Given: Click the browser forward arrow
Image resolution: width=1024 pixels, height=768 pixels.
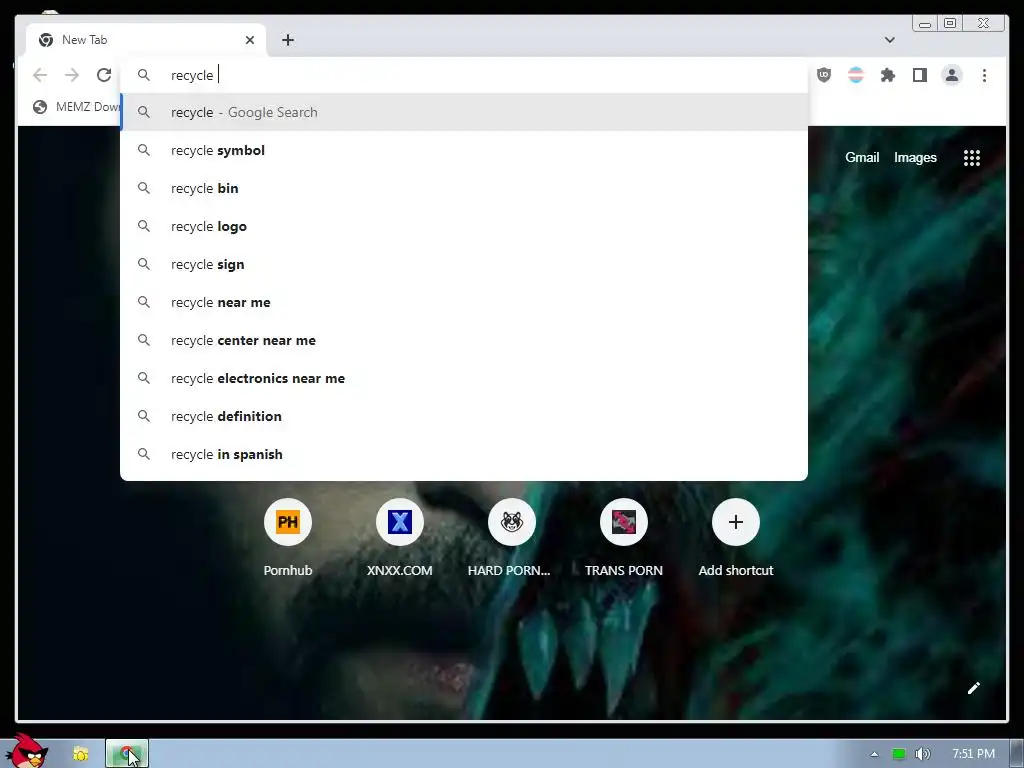Looking at the screenshot, I should click(x=72, y=75).
